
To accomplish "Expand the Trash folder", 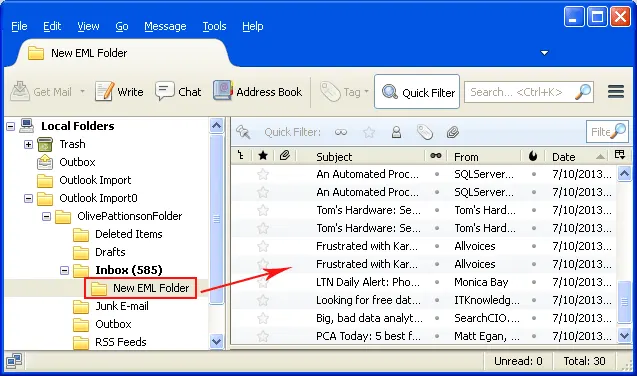I will (x=28, y=144).
